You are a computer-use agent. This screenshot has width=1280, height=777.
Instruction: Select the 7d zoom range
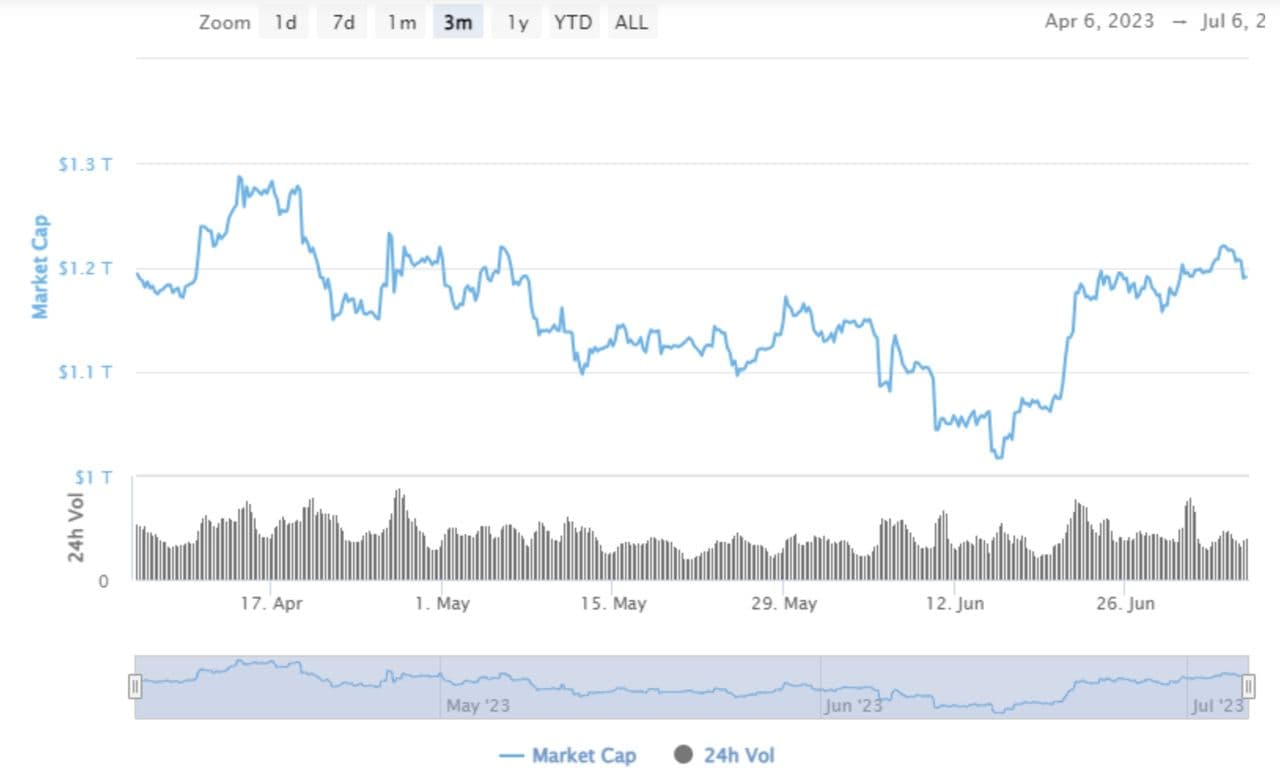click(x=343, y=22)
